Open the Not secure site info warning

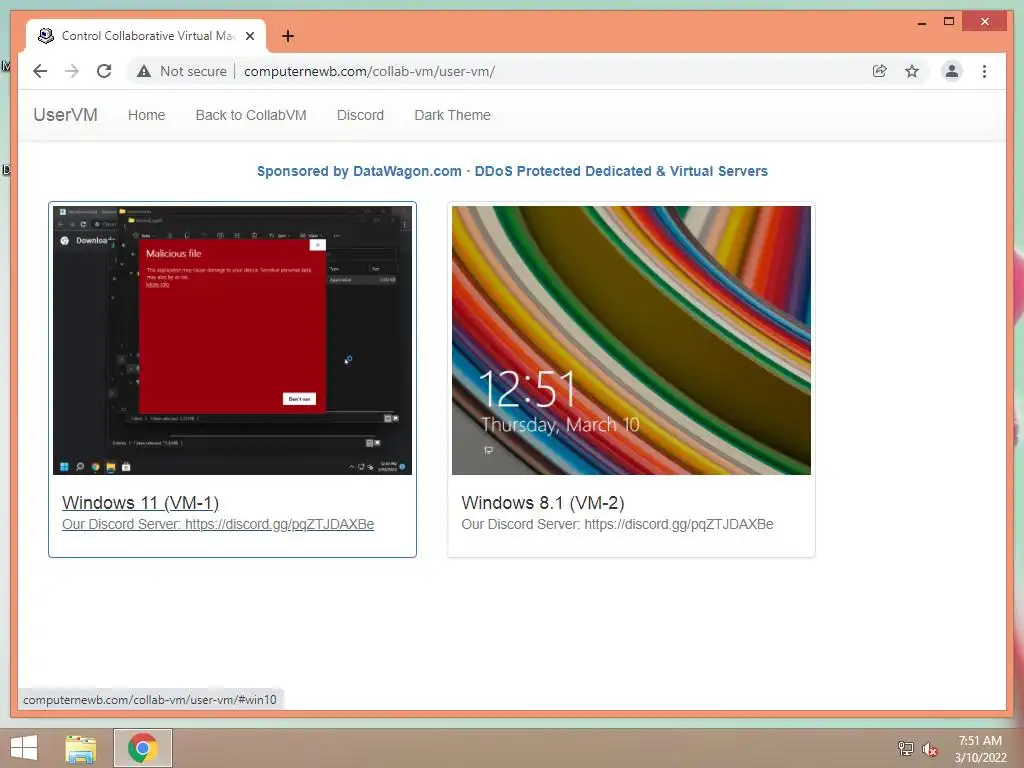(x=182, y=71)
